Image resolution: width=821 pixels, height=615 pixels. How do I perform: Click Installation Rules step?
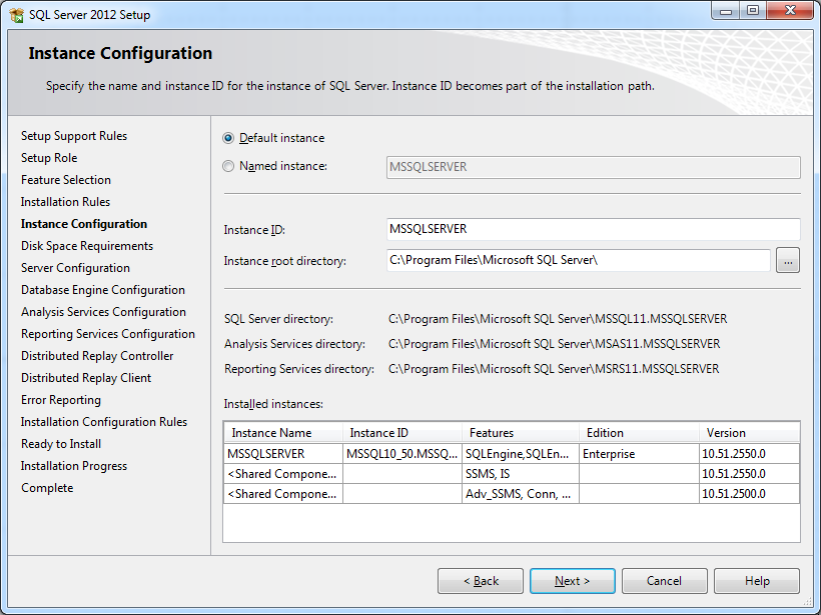tap(65, 202)
